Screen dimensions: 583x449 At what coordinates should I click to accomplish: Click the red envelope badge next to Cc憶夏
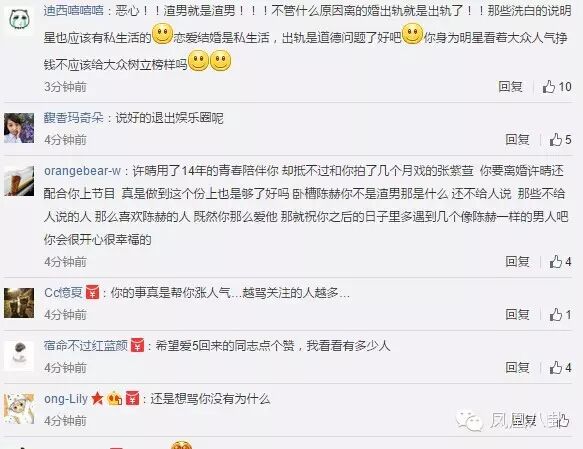[x=93, y=292]
